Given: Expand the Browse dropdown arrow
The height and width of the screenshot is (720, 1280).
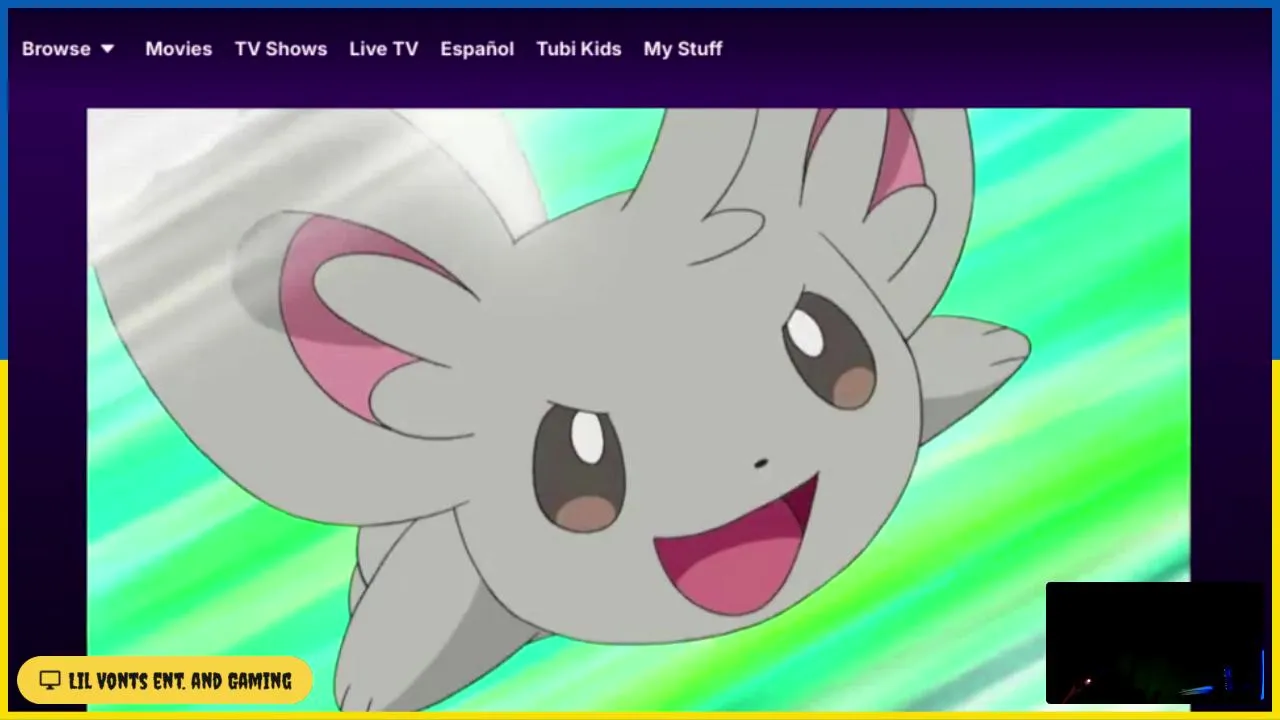Looking at the screenshot, I should 108,49.
